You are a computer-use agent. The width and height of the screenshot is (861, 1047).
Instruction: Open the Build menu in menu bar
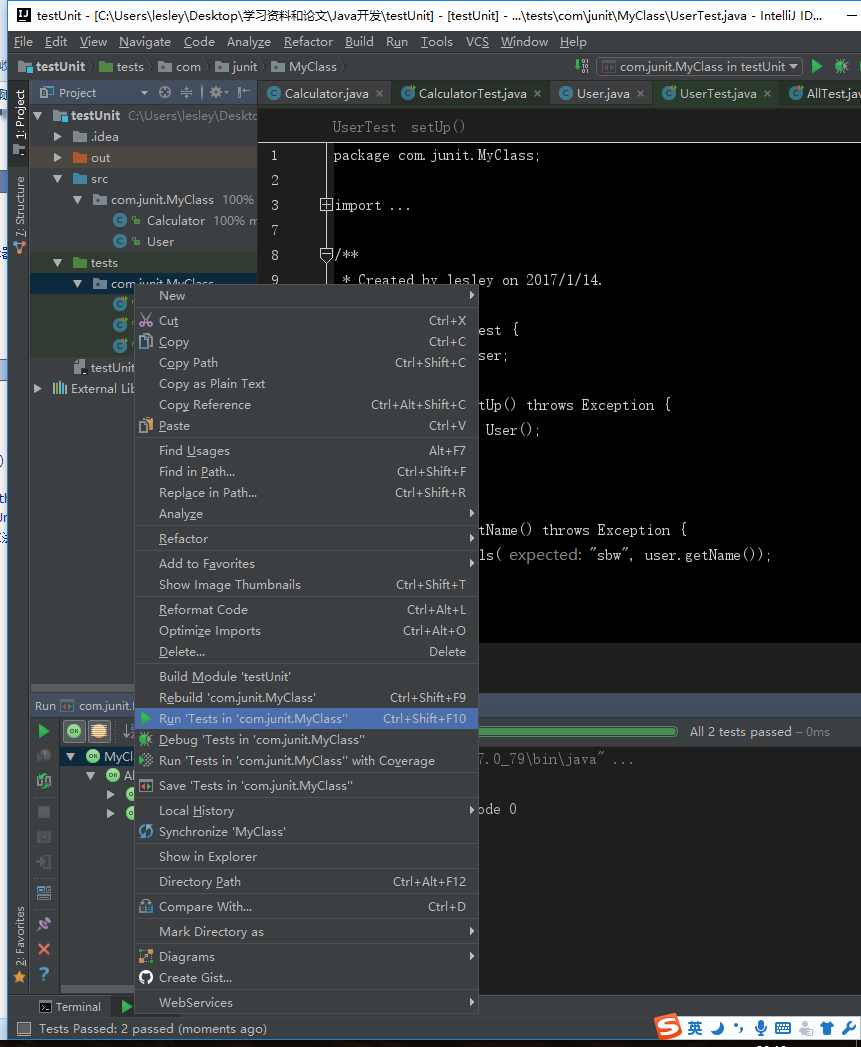[359, 41]
